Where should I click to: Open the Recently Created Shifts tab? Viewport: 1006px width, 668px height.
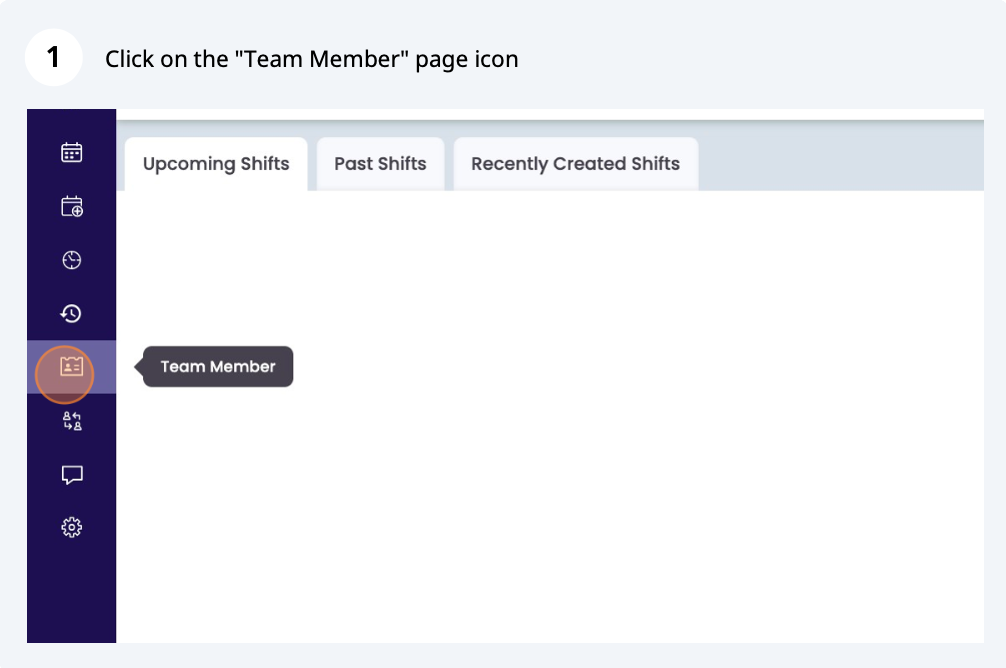coord(575,164)
